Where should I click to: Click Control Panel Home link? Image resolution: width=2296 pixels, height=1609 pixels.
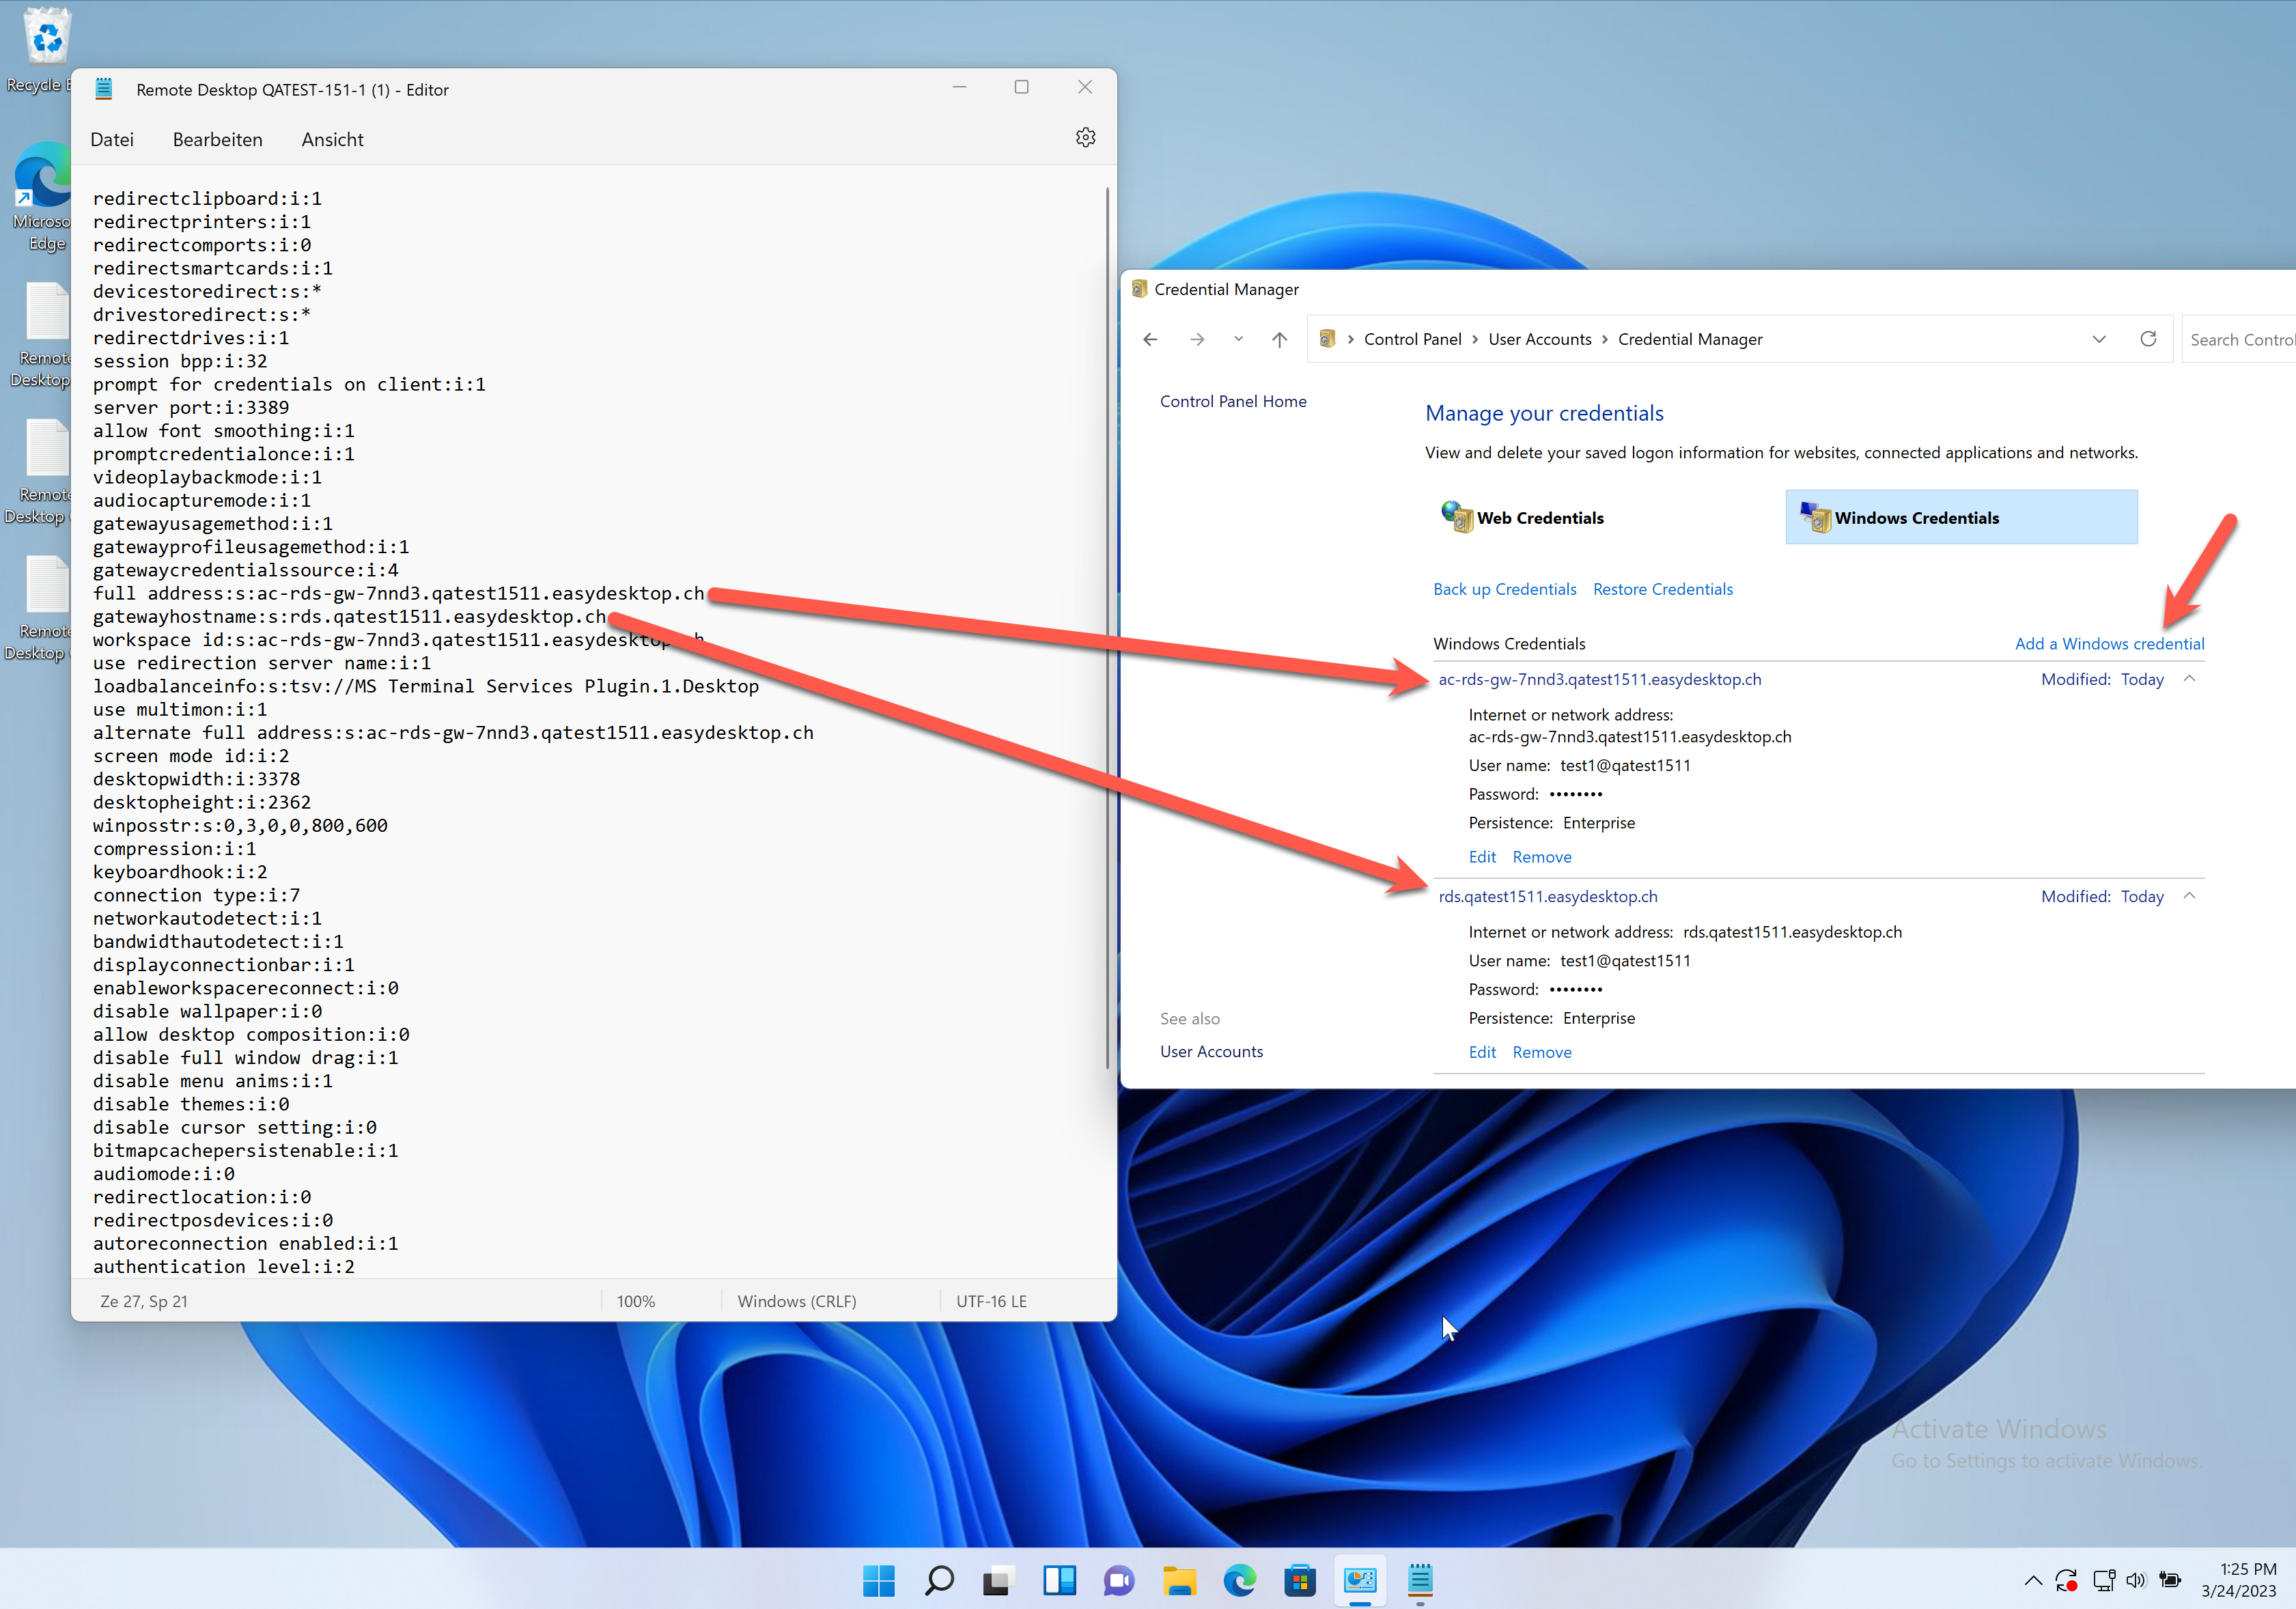point(1233,401)
